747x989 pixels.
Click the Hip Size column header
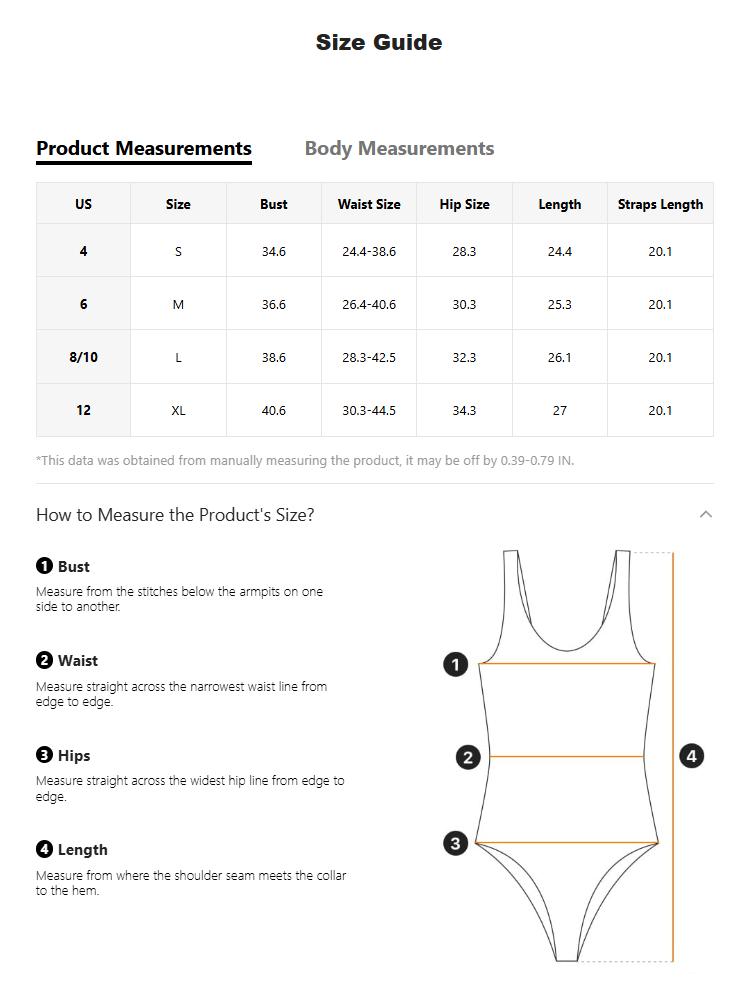[464, 204]
